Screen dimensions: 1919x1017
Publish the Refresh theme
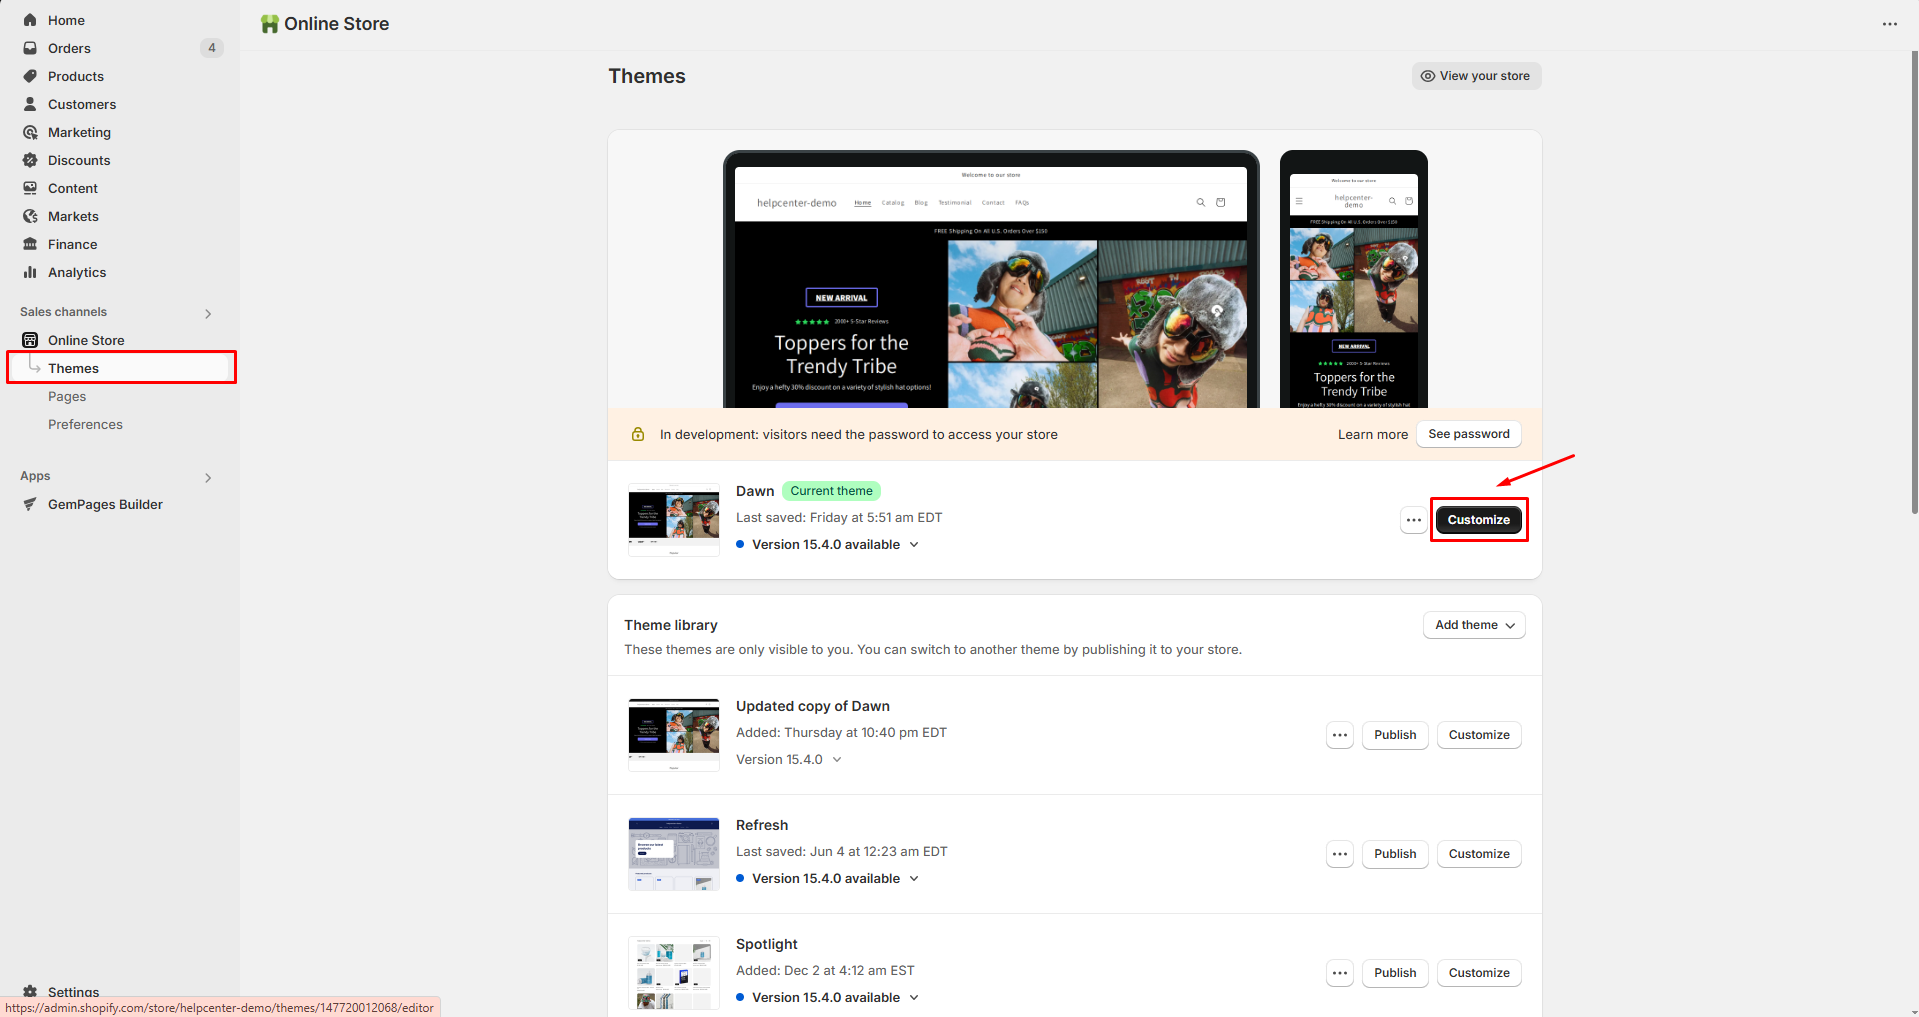1394,854
